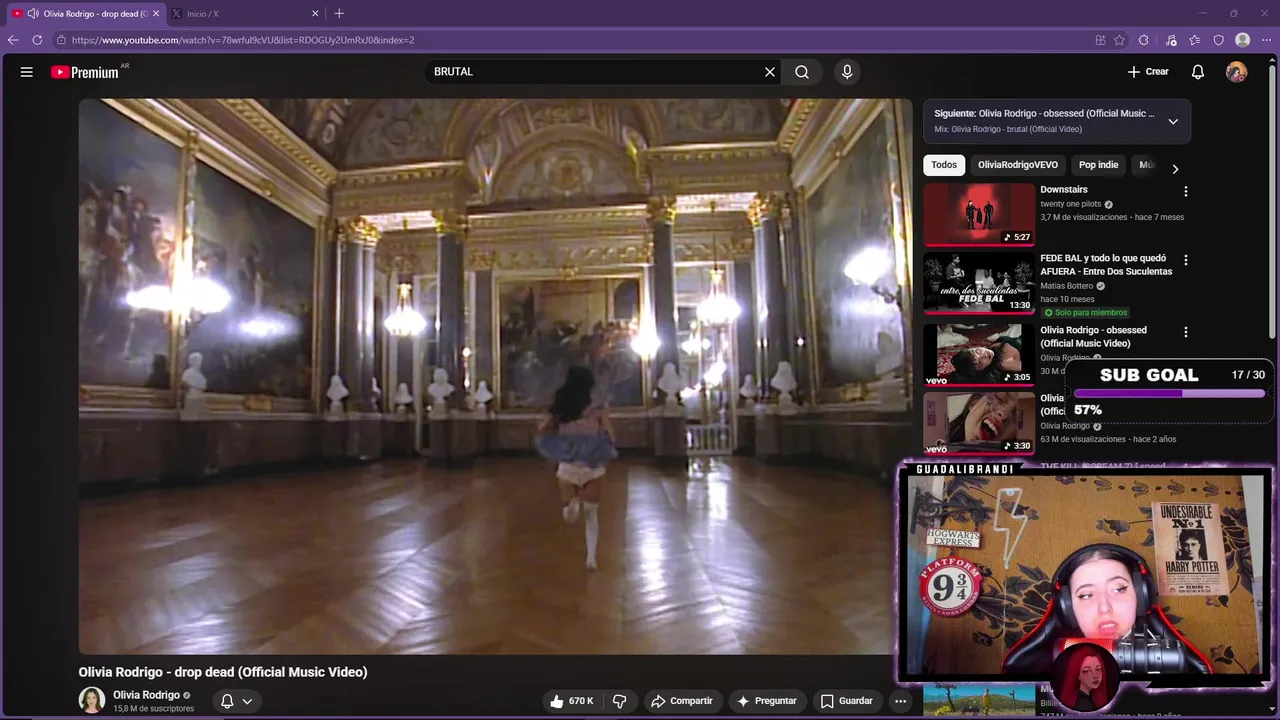Click the page vertical scrollbar
The width and height of the screenshot is (1280, 720).
pos(1273,200)
